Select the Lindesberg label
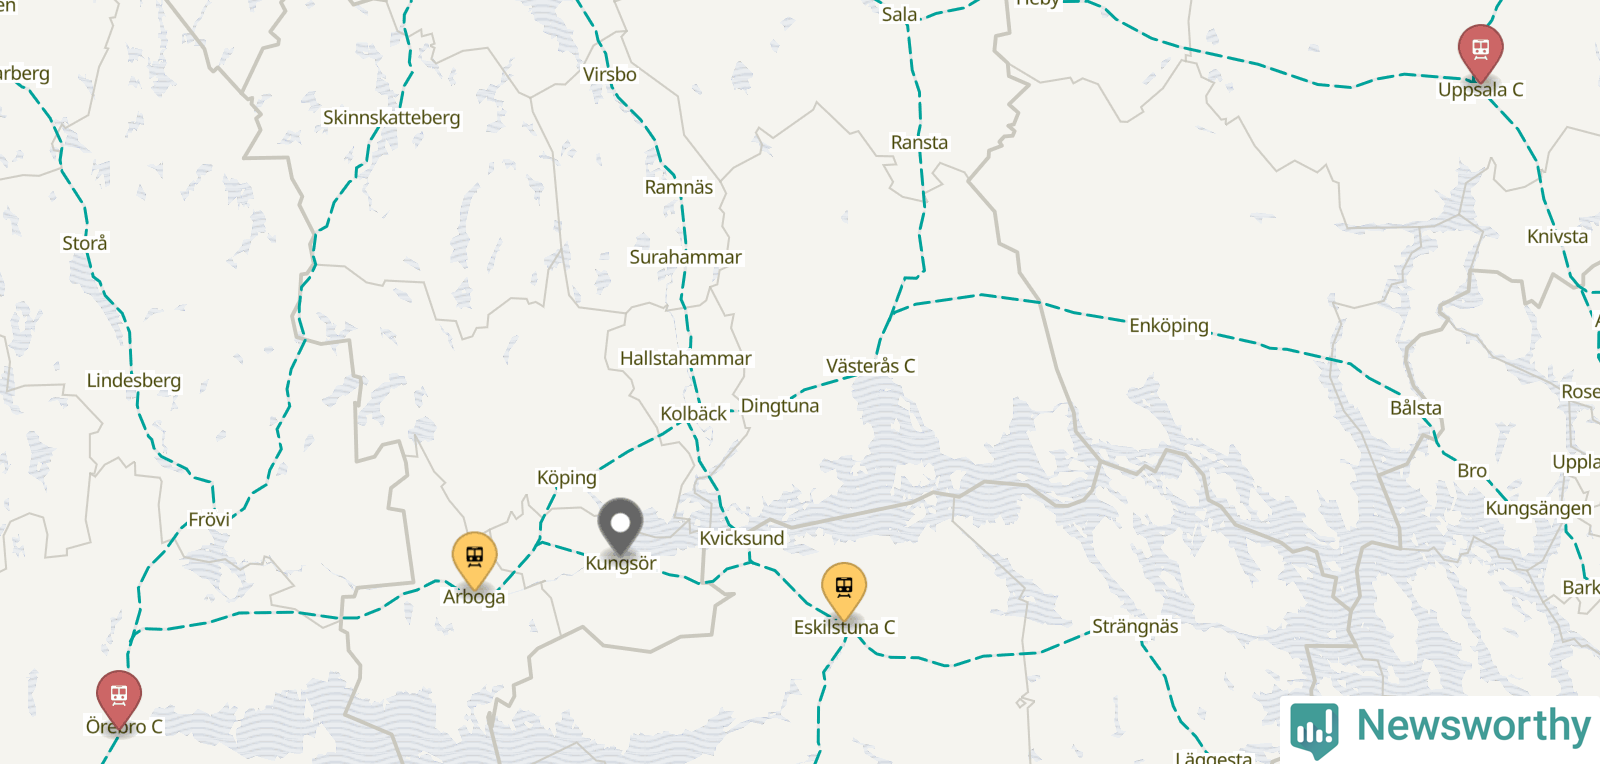 (x=134, y=381)
